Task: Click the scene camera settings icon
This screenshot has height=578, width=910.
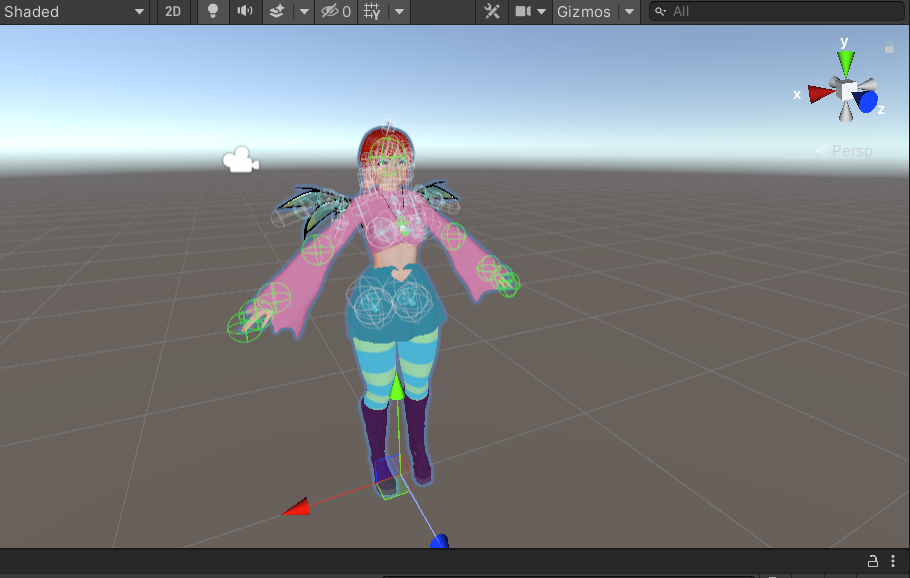Action: point(523,11)
